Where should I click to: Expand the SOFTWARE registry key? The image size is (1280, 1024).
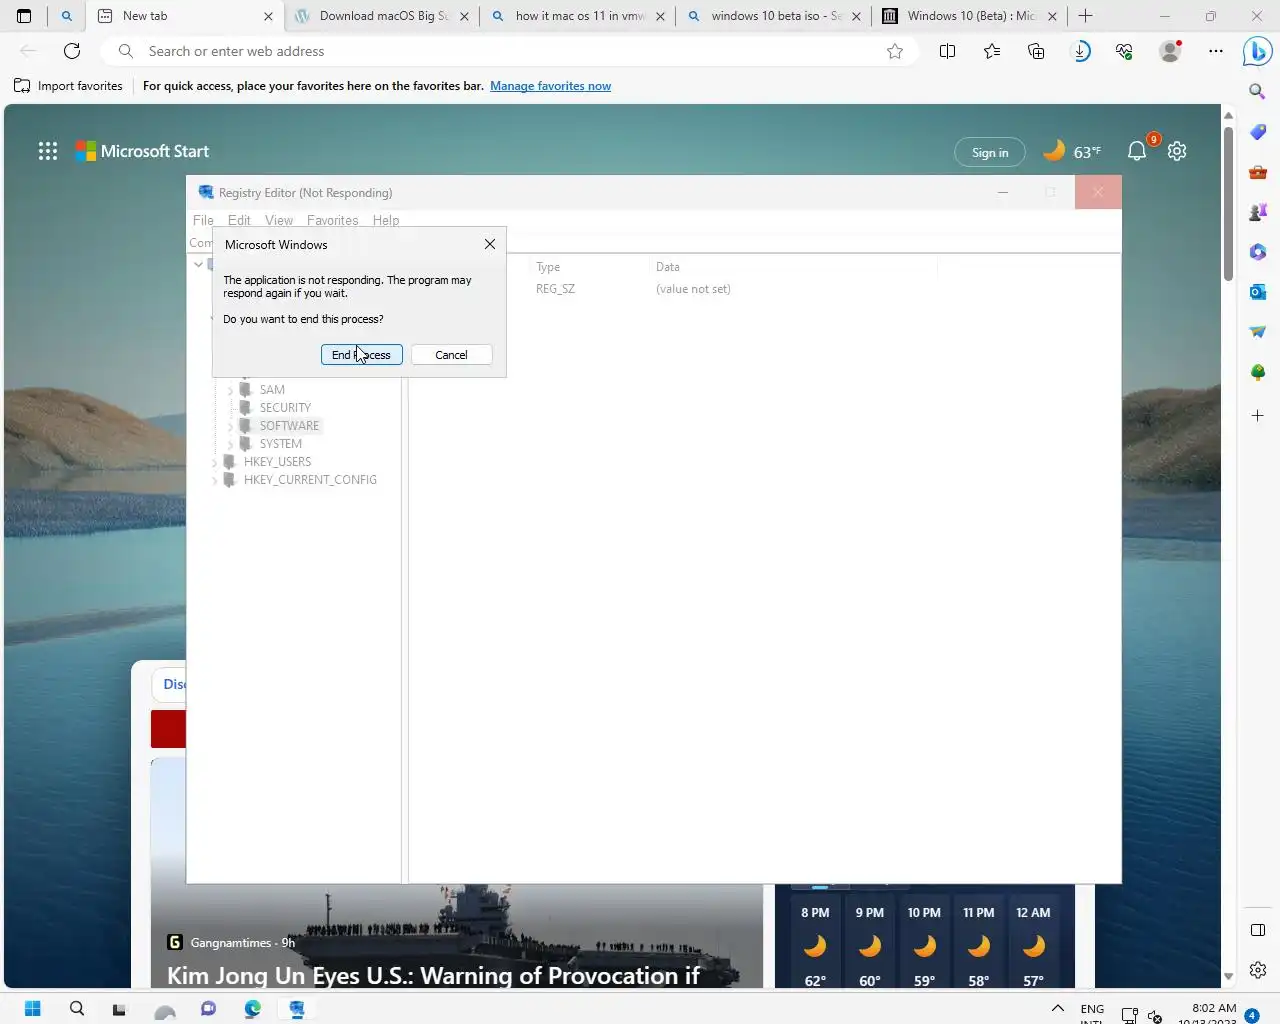(230, 426)
